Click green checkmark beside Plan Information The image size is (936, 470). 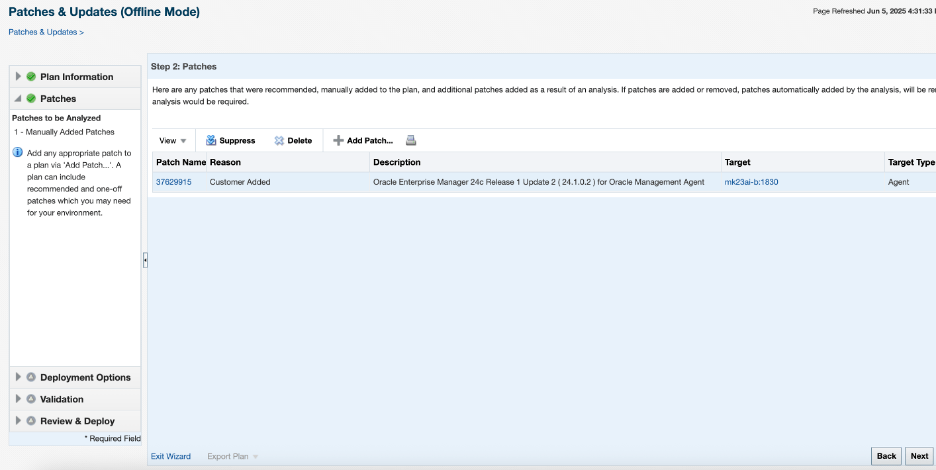[31, 77]
